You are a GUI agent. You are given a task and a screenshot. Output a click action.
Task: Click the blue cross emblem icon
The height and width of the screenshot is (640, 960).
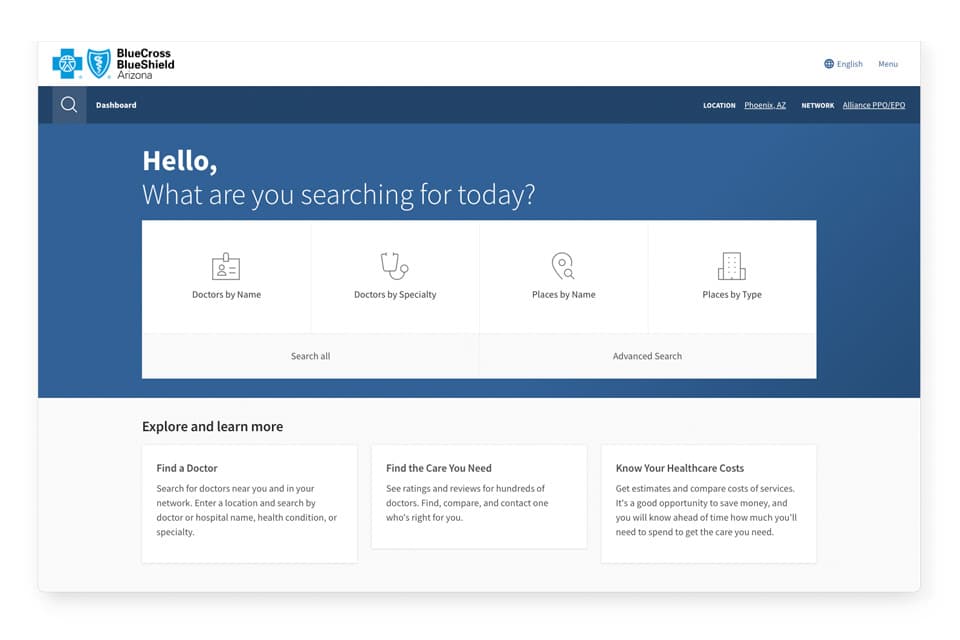point(68,64)
